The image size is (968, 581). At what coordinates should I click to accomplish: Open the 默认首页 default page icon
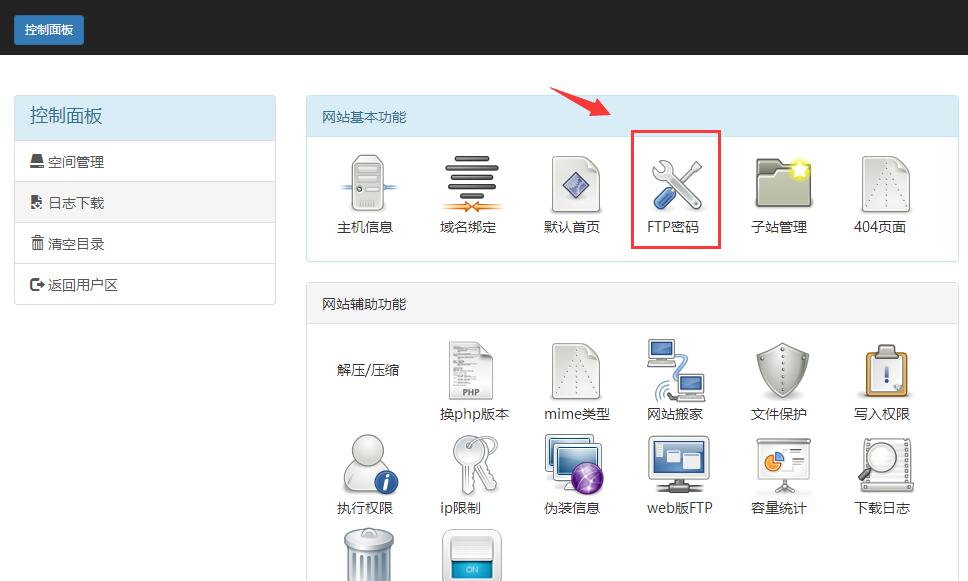(x=575, y=183)
